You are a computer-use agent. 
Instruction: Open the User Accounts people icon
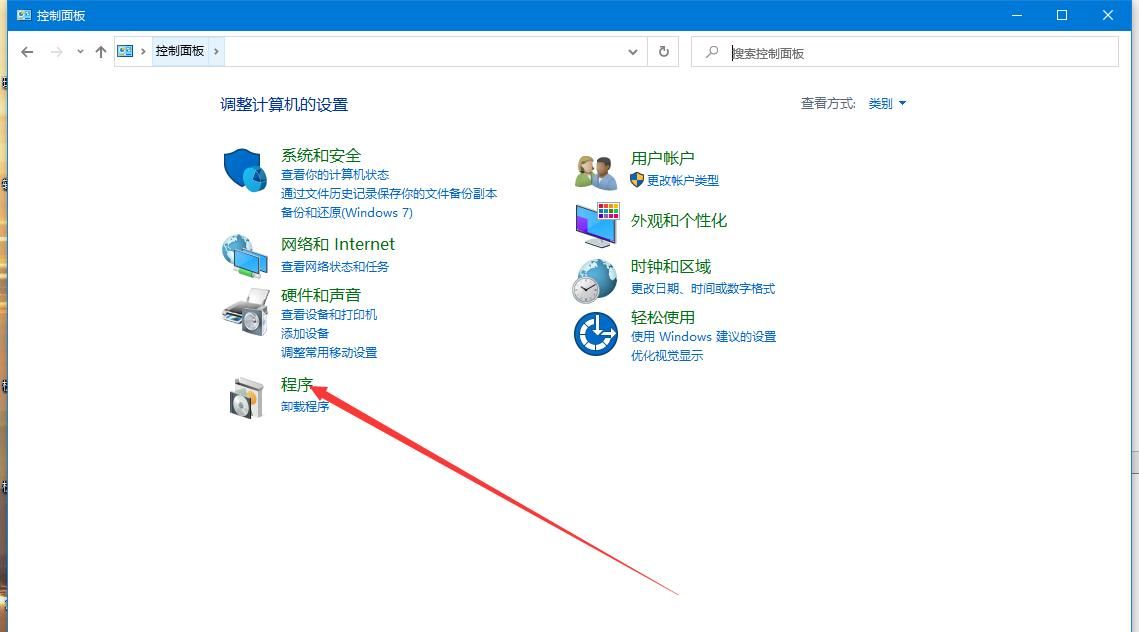[596, 173]
